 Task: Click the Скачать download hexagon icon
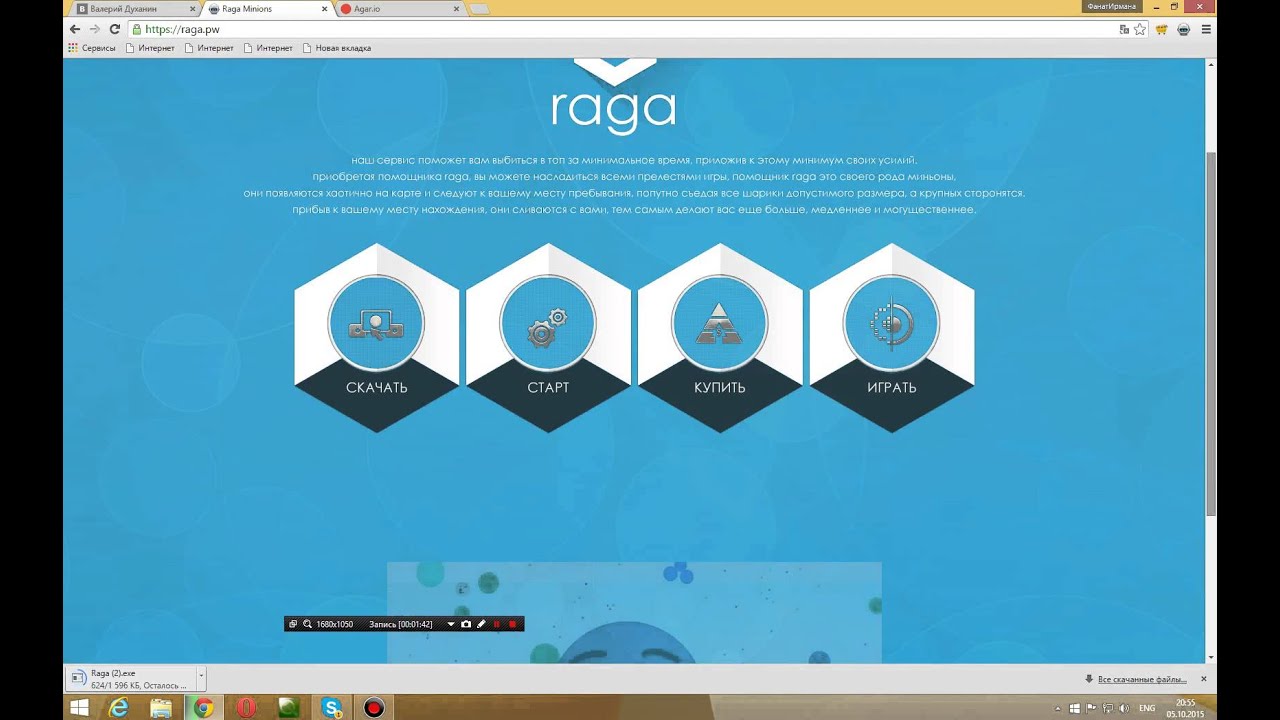coord(376,337)
